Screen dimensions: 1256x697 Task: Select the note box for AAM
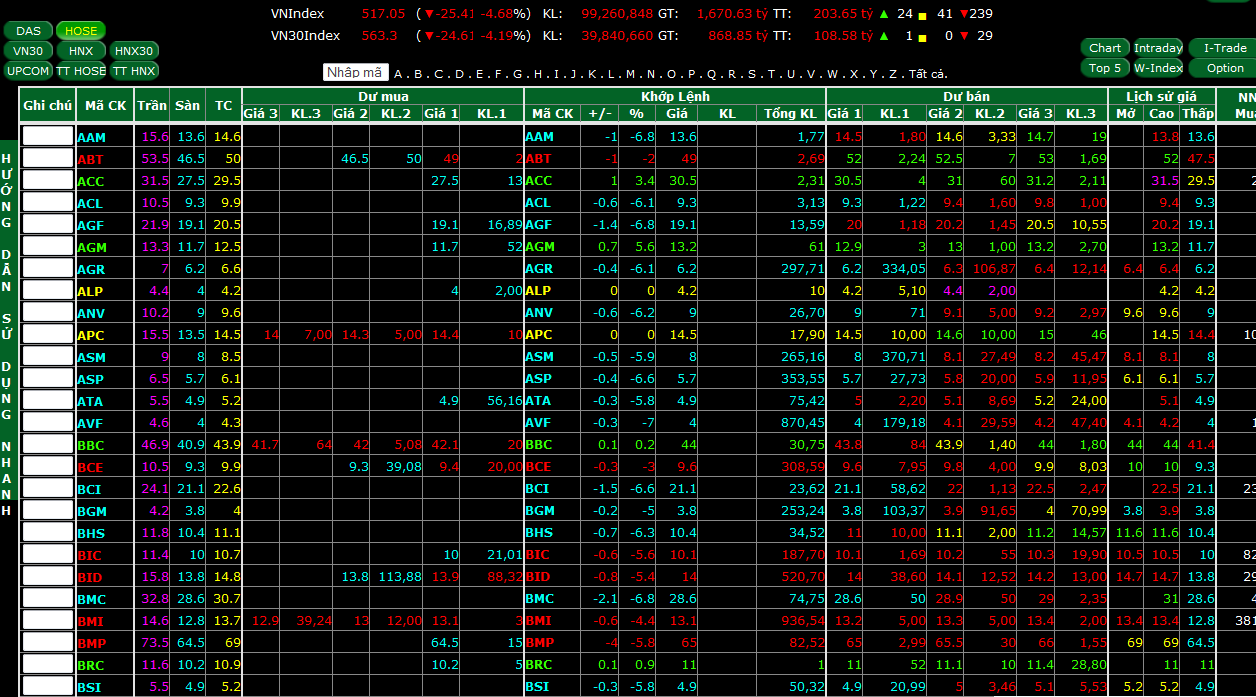tap(48, 136)
